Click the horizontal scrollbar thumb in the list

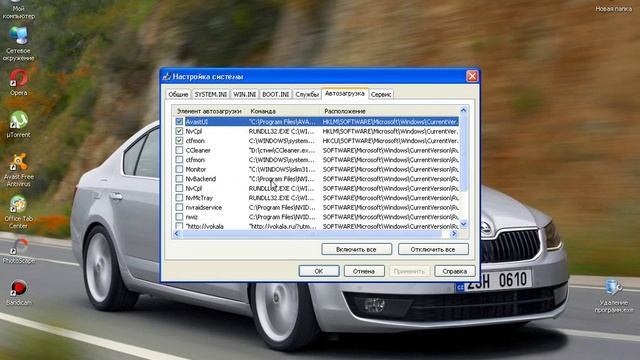[x=311, y=233]
